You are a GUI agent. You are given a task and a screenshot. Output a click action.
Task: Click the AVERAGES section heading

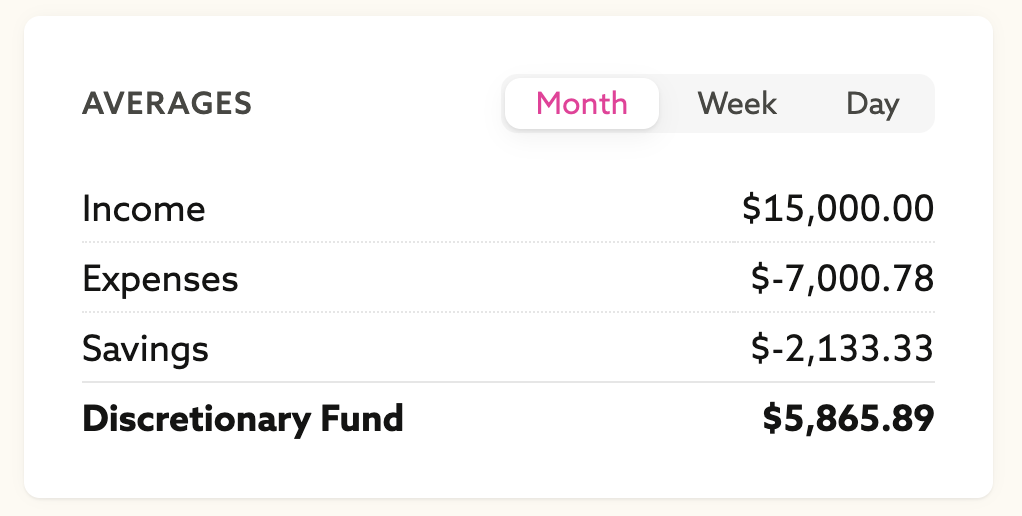pyautogui.click(x=167, y=103)
